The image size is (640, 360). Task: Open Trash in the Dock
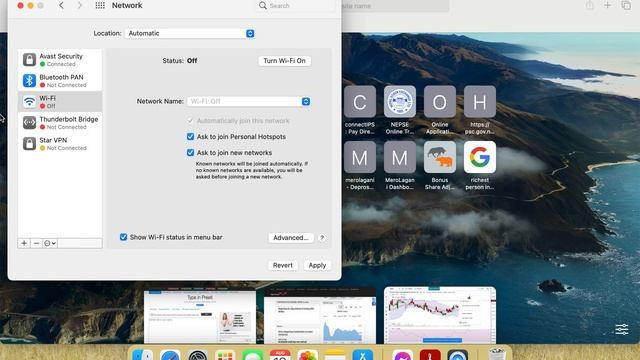click(x=497, y=354)
